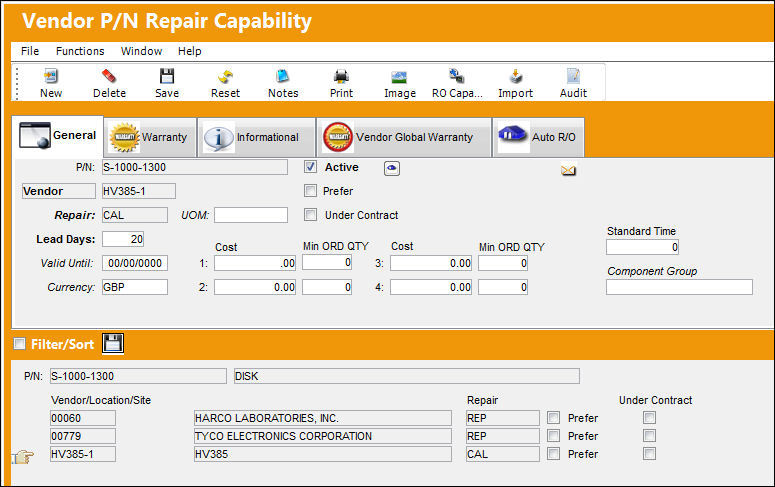Viewport: 775px width, 487px height.
Task: Click the Repair field showing CAL
Action: [x=135, y=215]
